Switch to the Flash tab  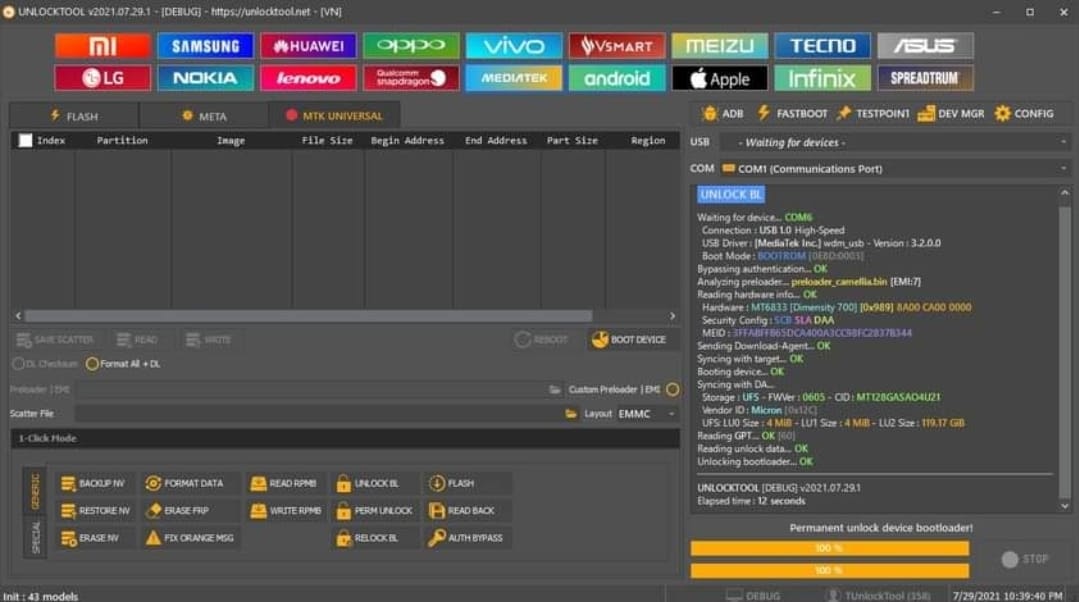tap(74, 116)
